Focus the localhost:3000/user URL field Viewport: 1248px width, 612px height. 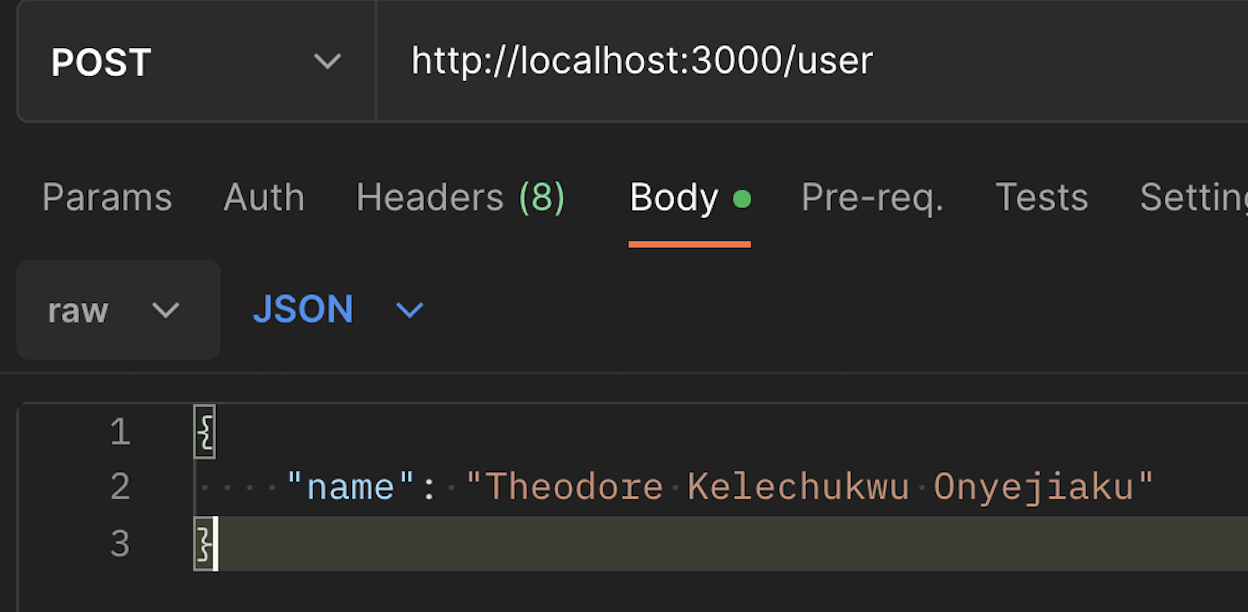pyautogui.click(x=812, y=61)
